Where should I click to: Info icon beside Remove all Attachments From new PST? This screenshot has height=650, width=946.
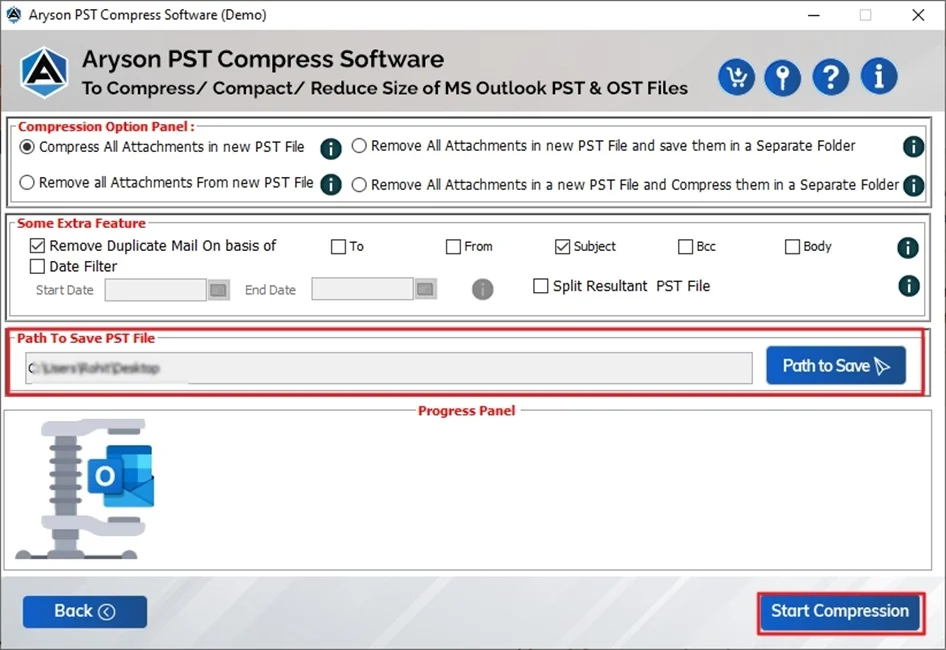[x=331, y=184]
